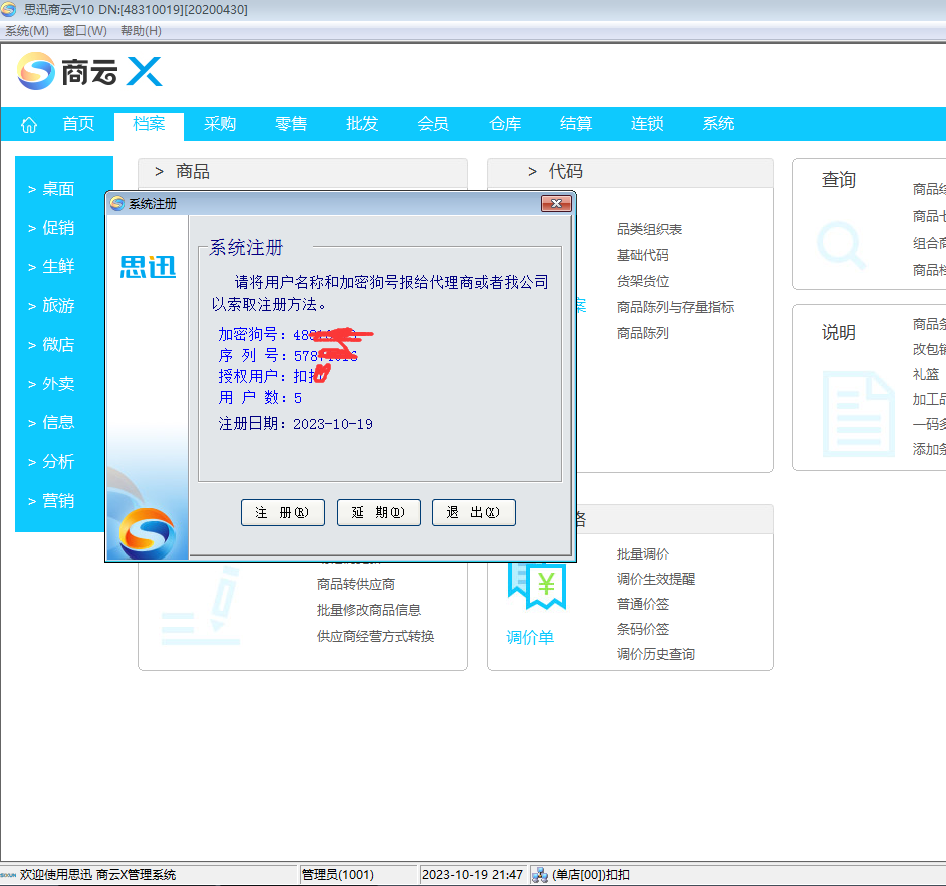
Task: Click the 系统注册 dialog title icon
Action: pos(117,204)
